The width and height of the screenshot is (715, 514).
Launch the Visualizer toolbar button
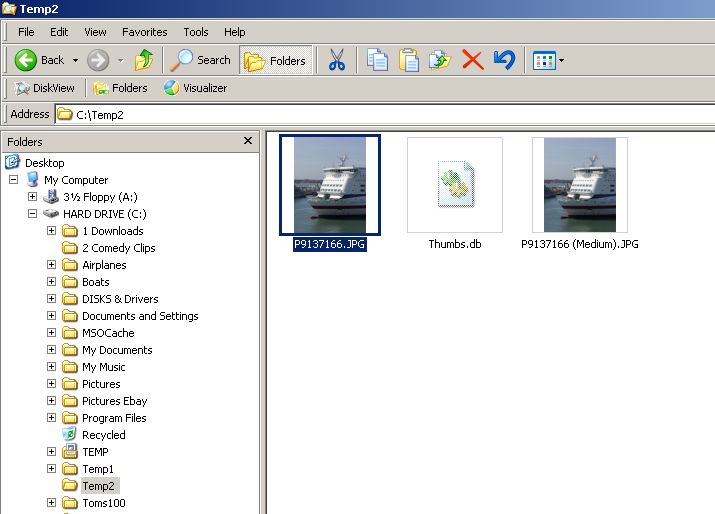tap(195, 88)
